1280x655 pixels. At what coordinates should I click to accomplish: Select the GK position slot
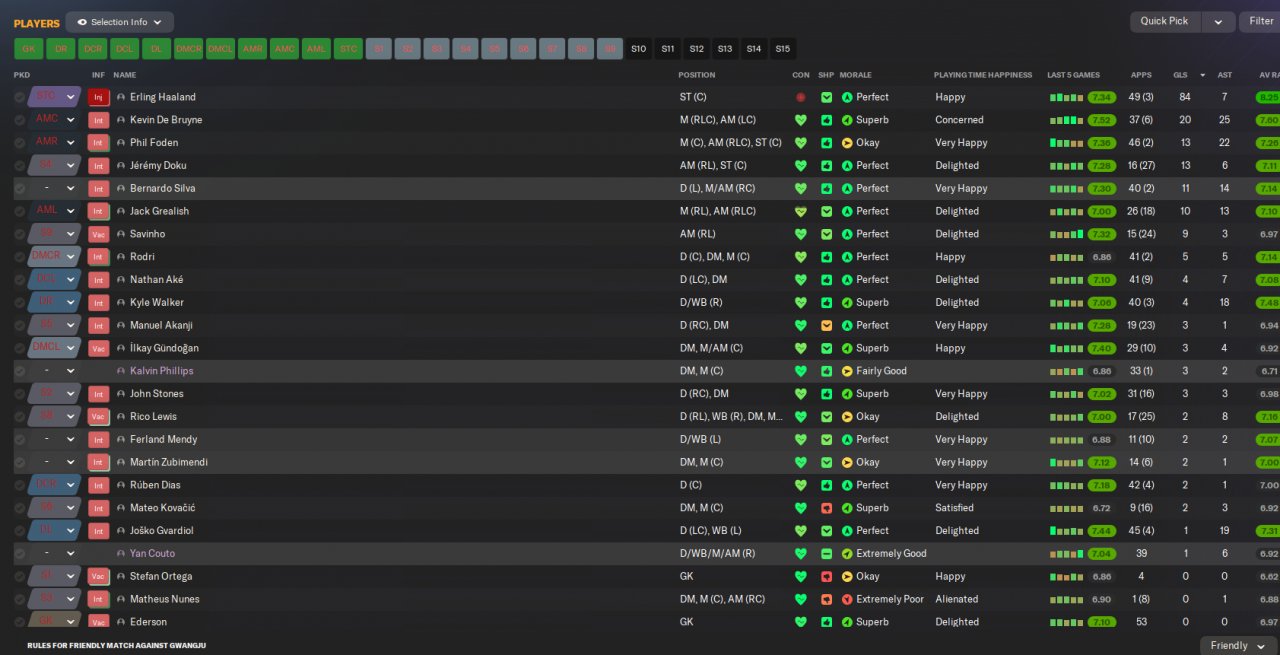point(28,49)
